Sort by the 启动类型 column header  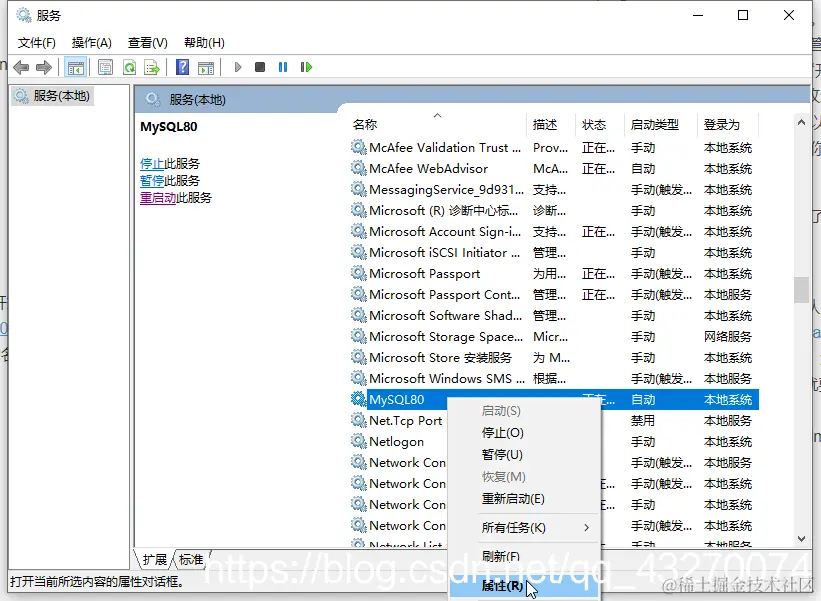[x=661, y=125]
